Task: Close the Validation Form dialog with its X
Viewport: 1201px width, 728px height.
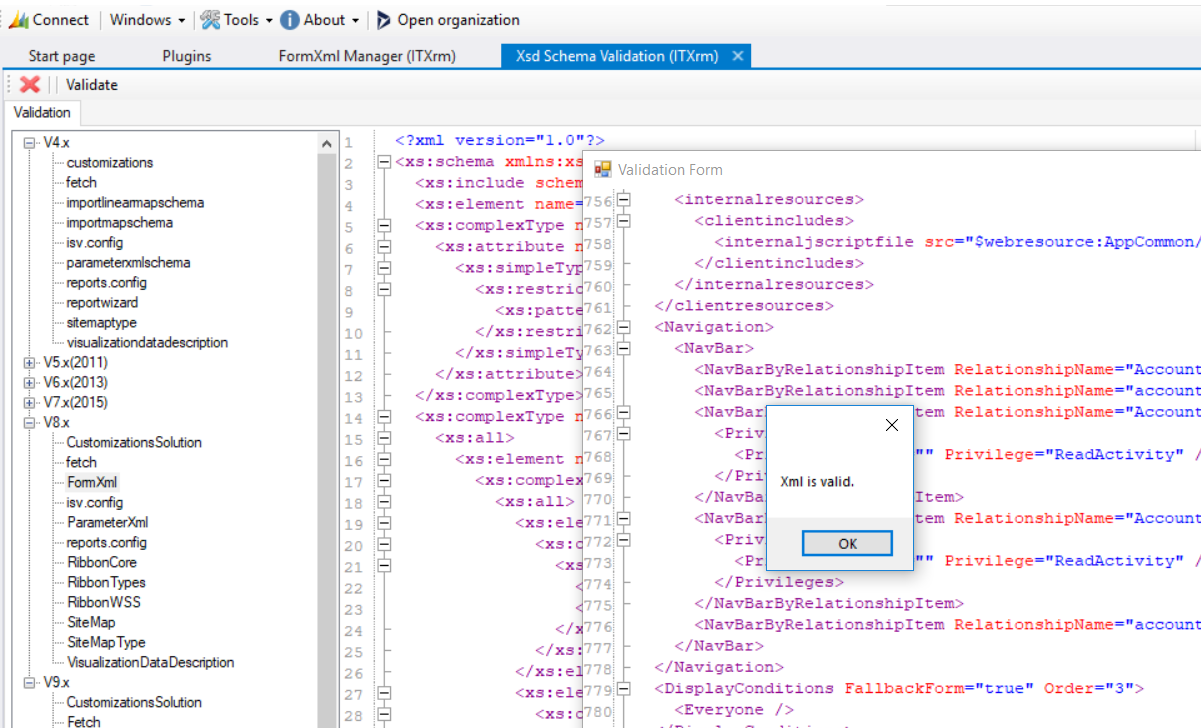Action: 891,424
